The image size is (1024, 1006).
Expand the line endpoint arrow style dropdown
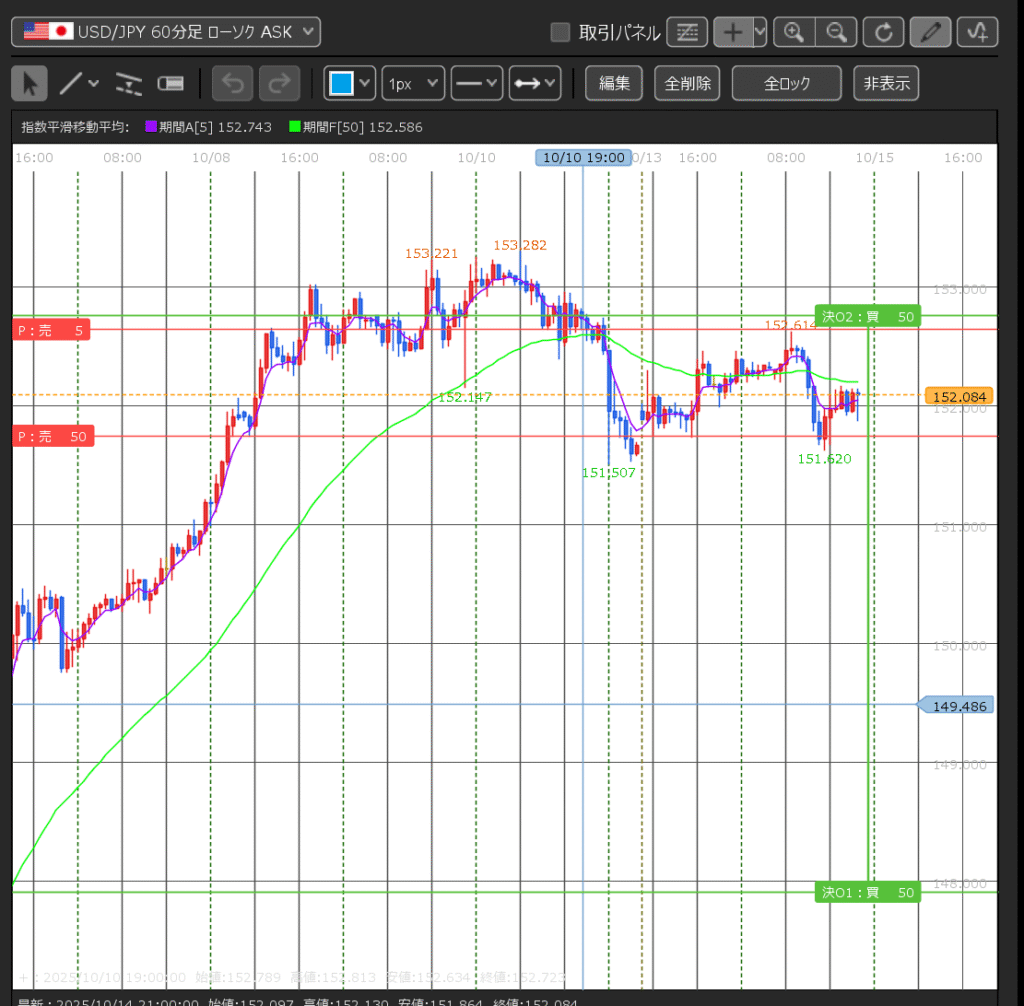pos(535,84)
